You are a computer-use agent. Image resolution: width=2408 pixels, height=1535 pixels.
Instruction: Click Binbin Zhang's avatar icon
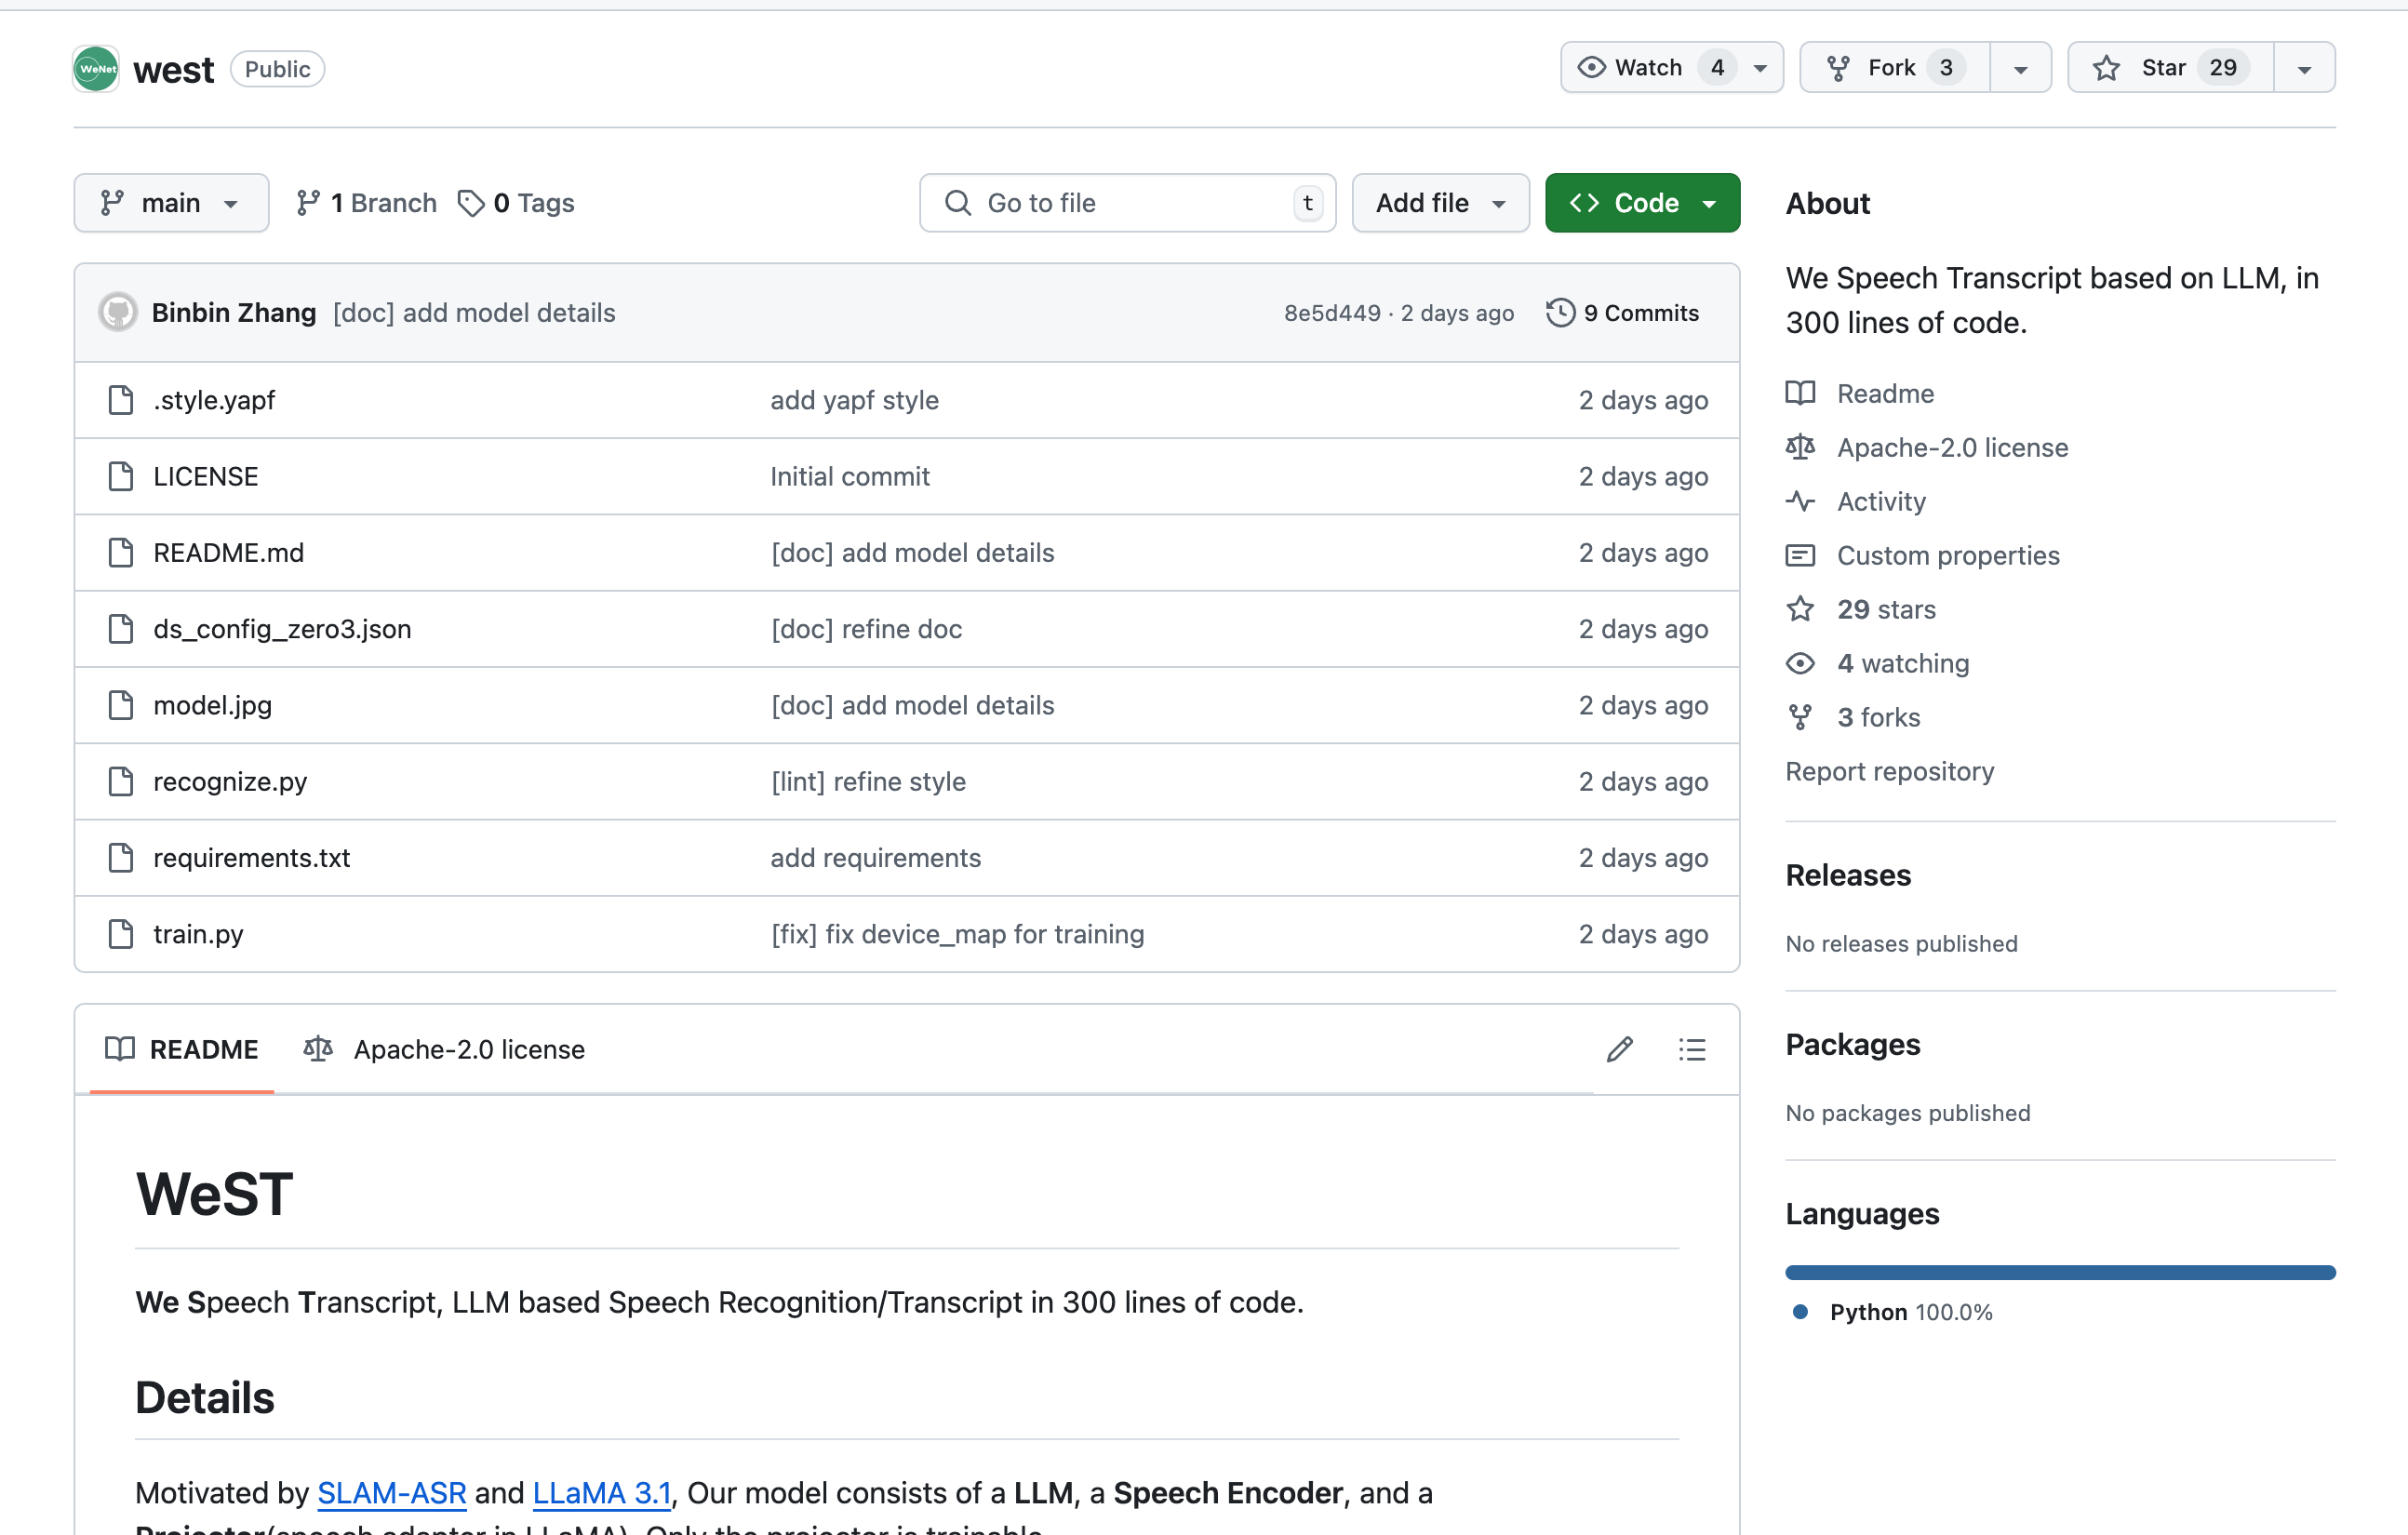118,312
